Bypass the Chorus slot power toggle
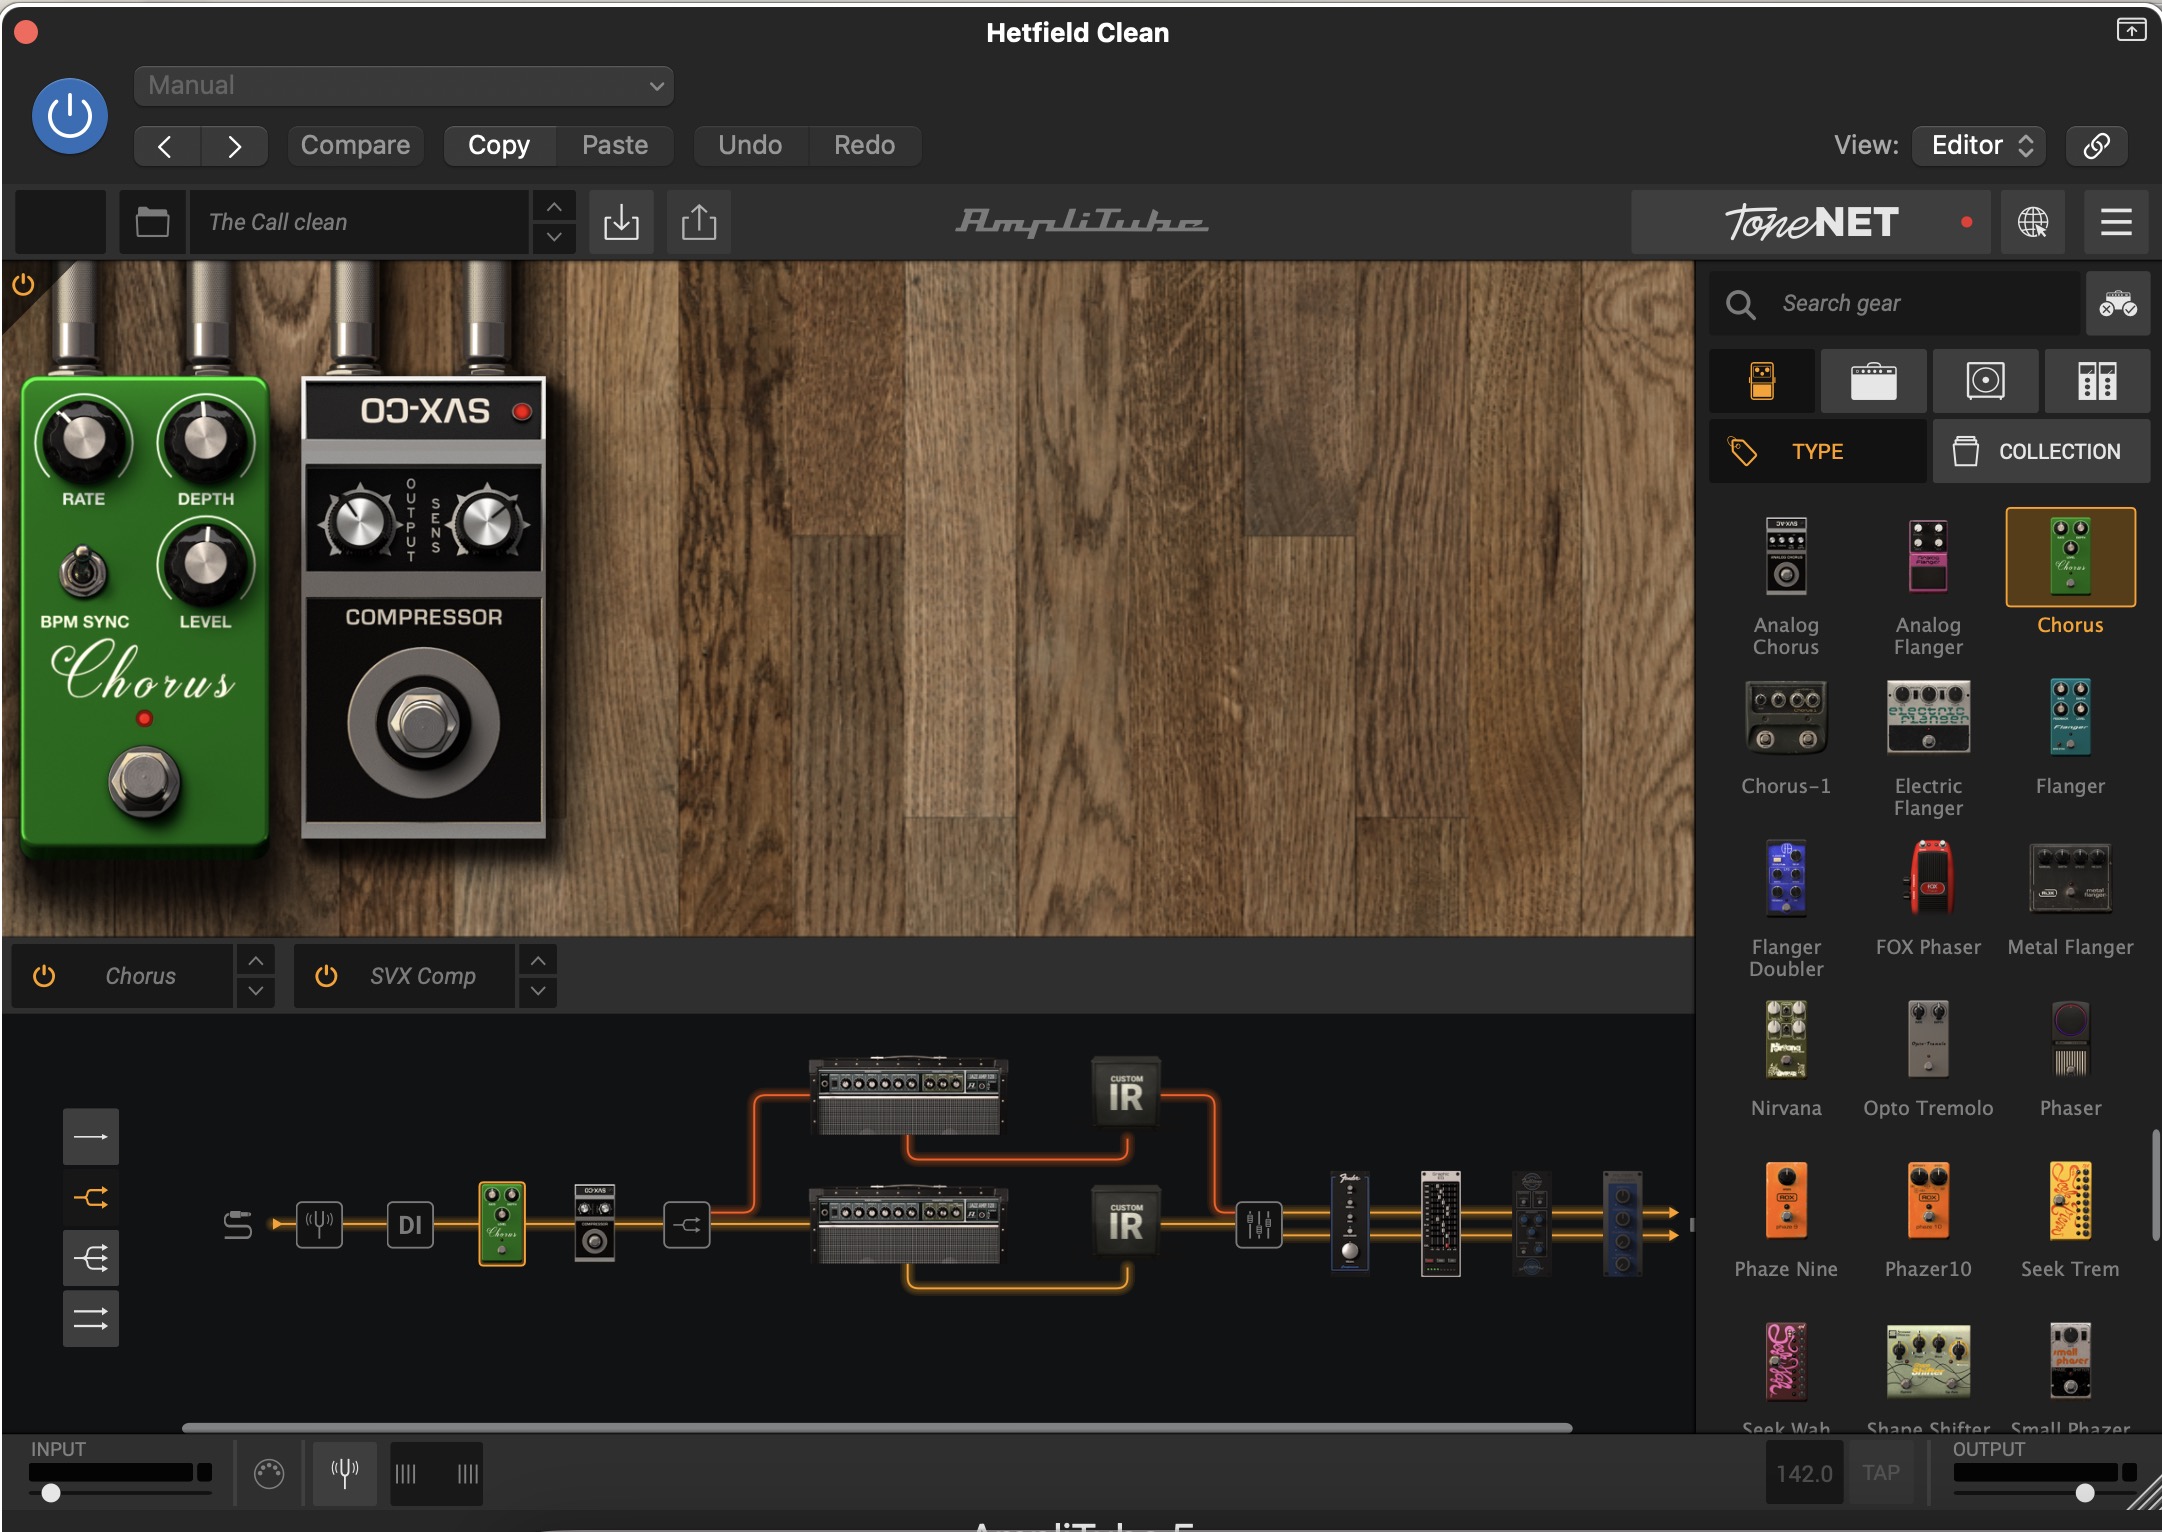2162x1532 pixels. click(44, 976)
